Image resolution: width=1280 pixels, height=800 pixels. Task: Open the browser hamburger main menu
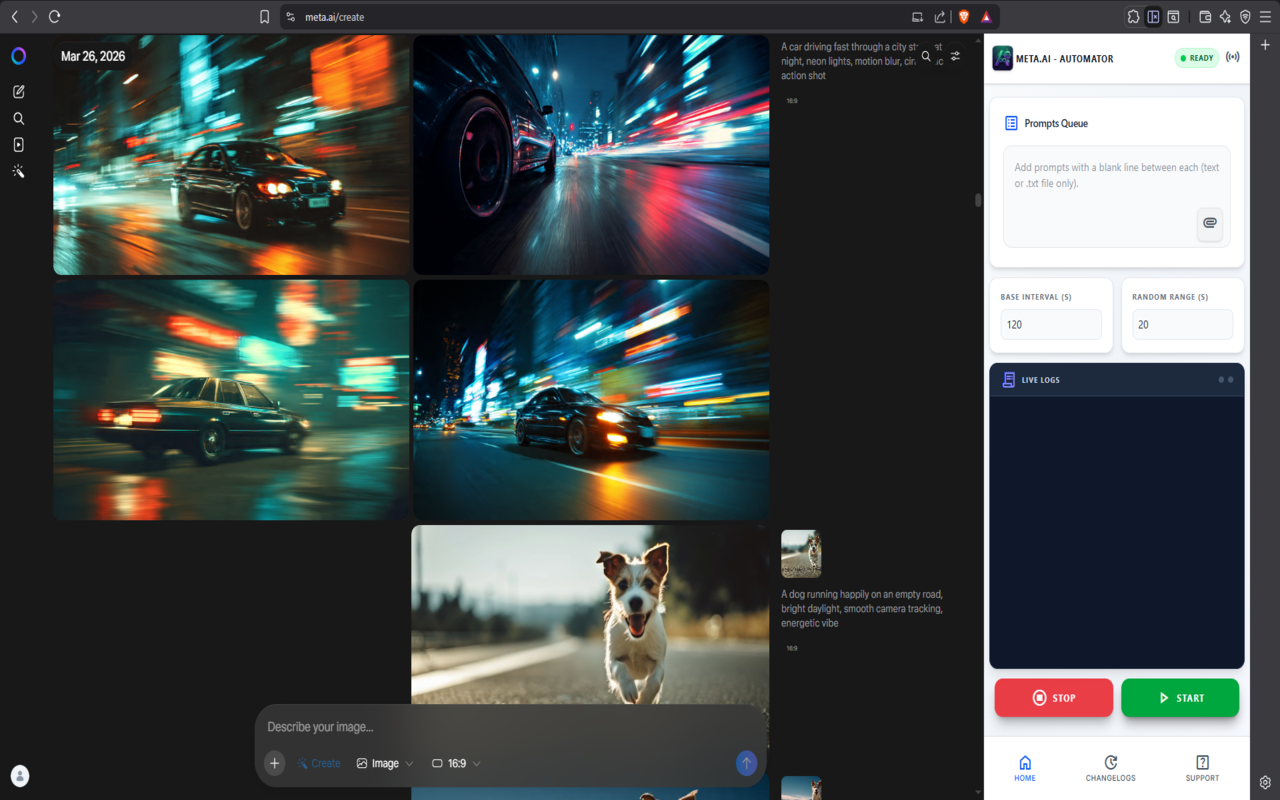coord(1265,17)
